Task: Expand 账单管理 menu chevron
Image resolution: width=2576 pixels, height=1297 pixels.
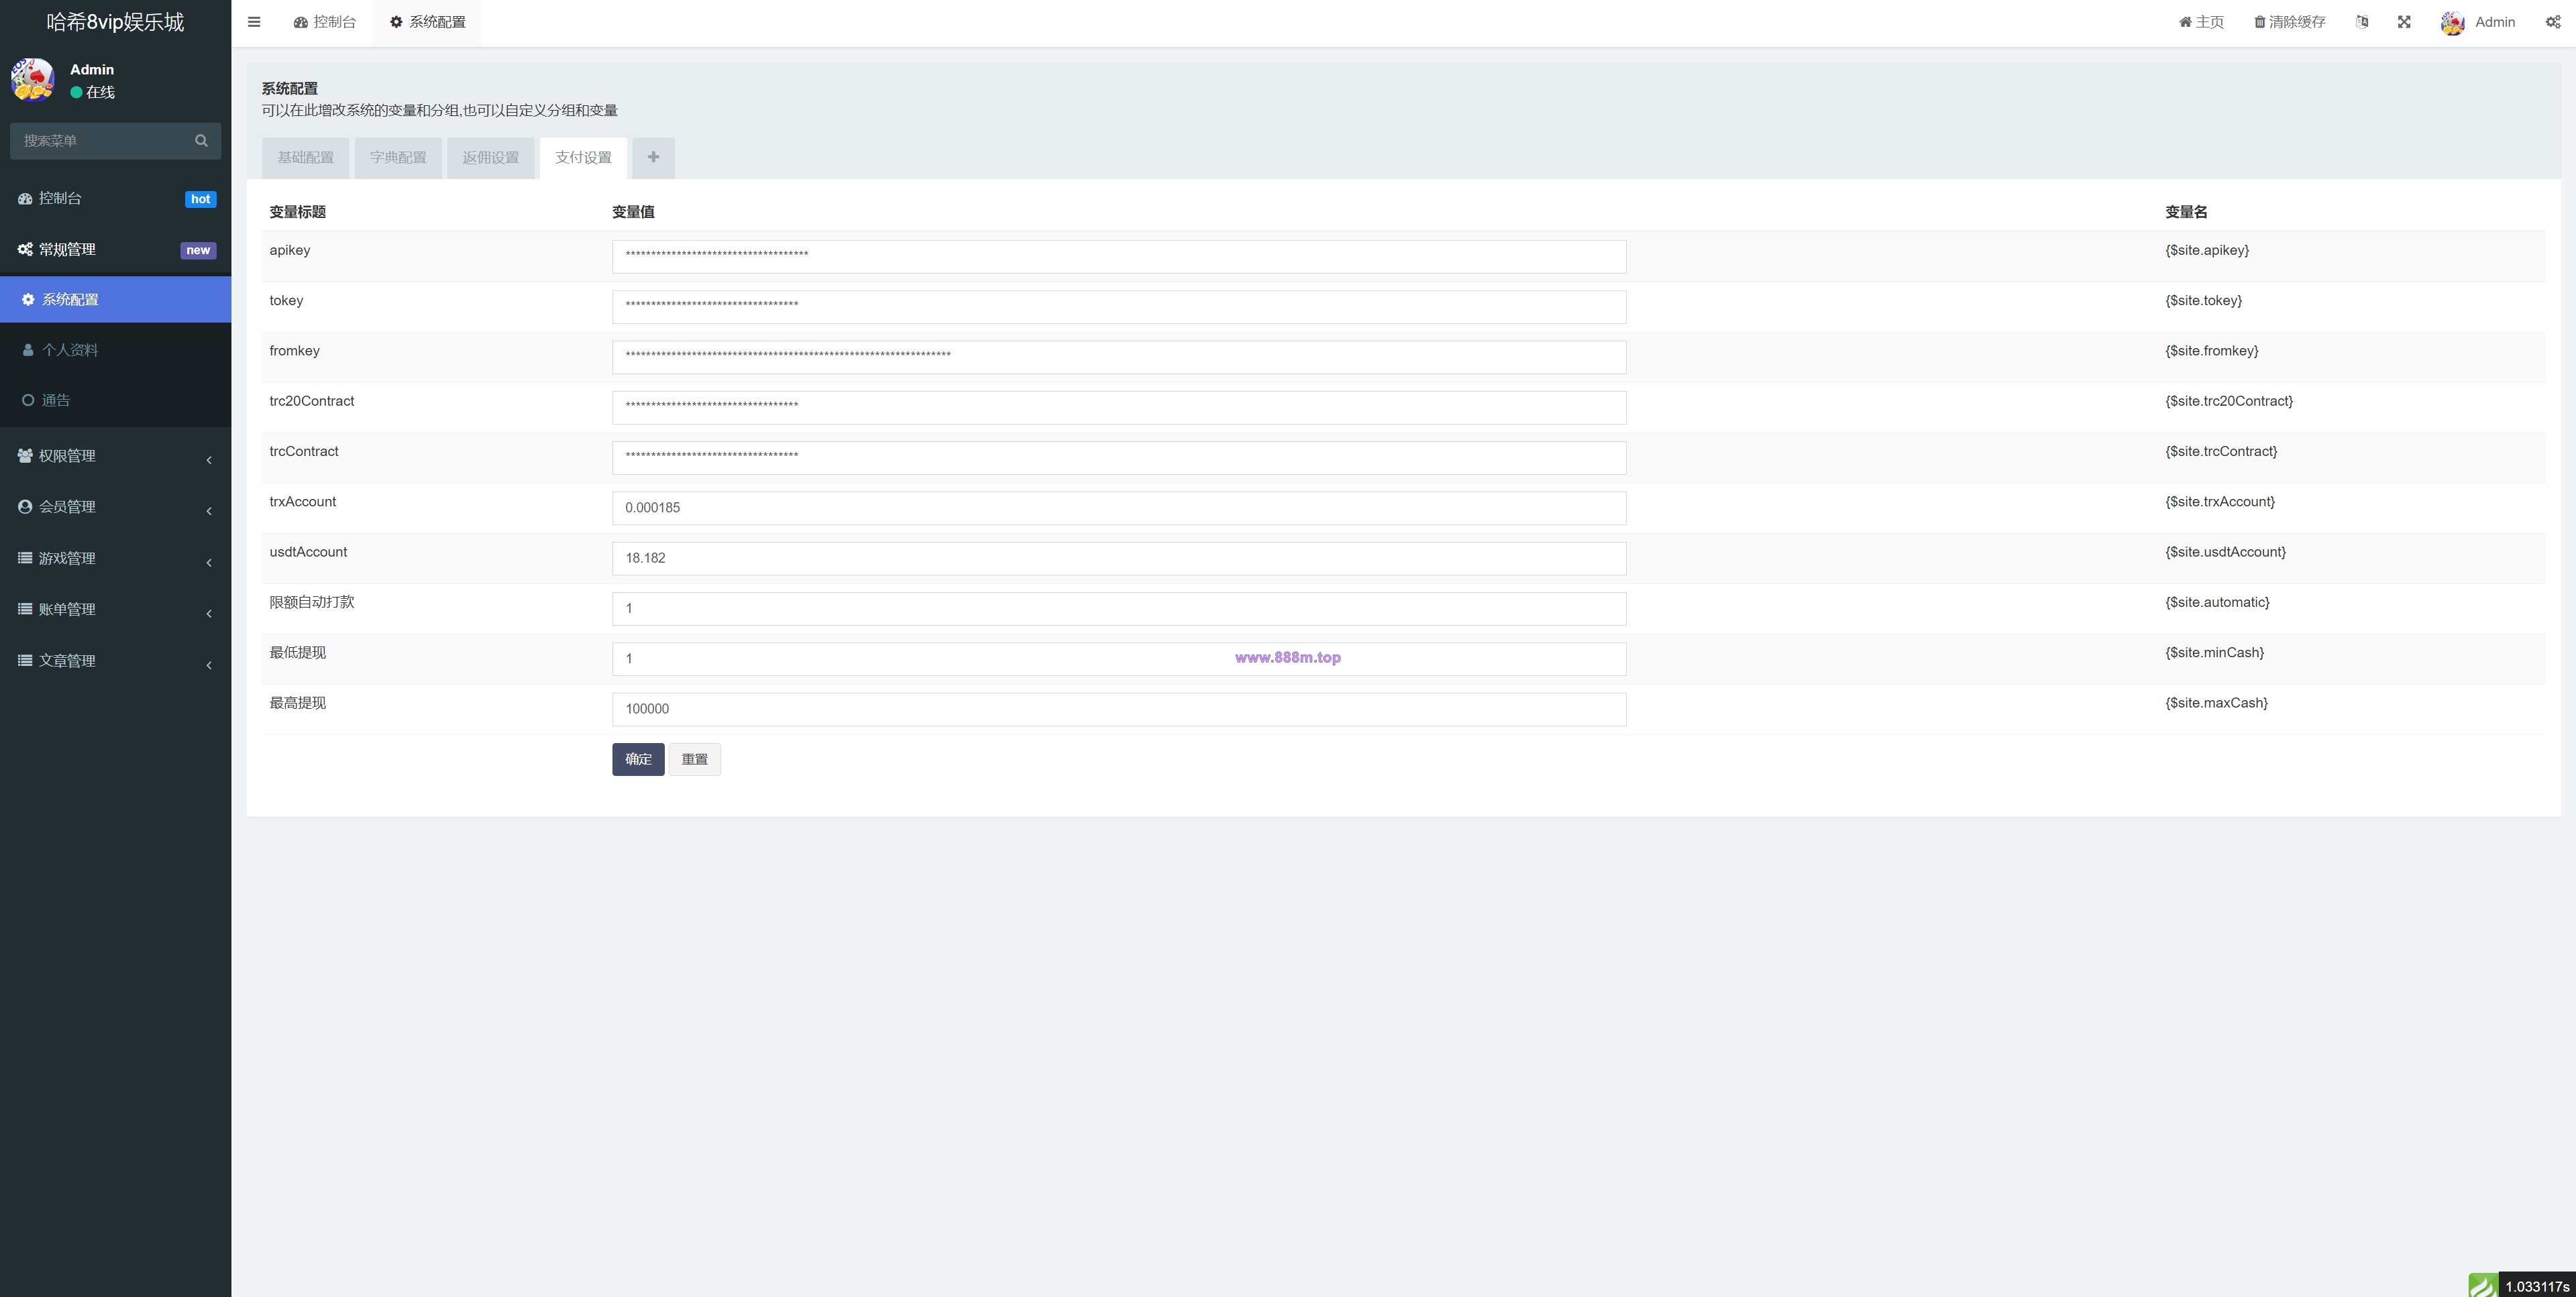Action: click(209, 614)
